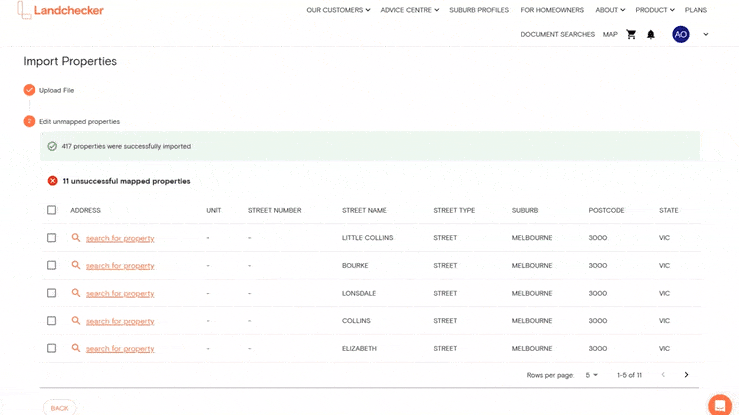Expand the Advice Centre menu
This screenshot has height=415, width=739.
pos(409,10)
